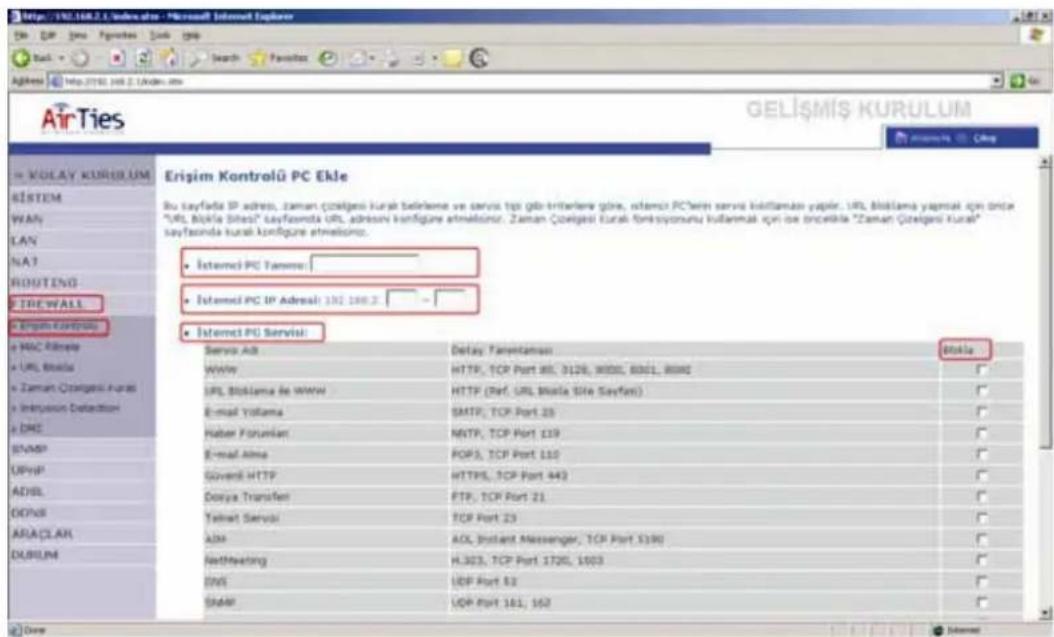This screenshot has width=1054, height=637.
Task: Click the Çıkış logout link
Action: tap(985, 138)
